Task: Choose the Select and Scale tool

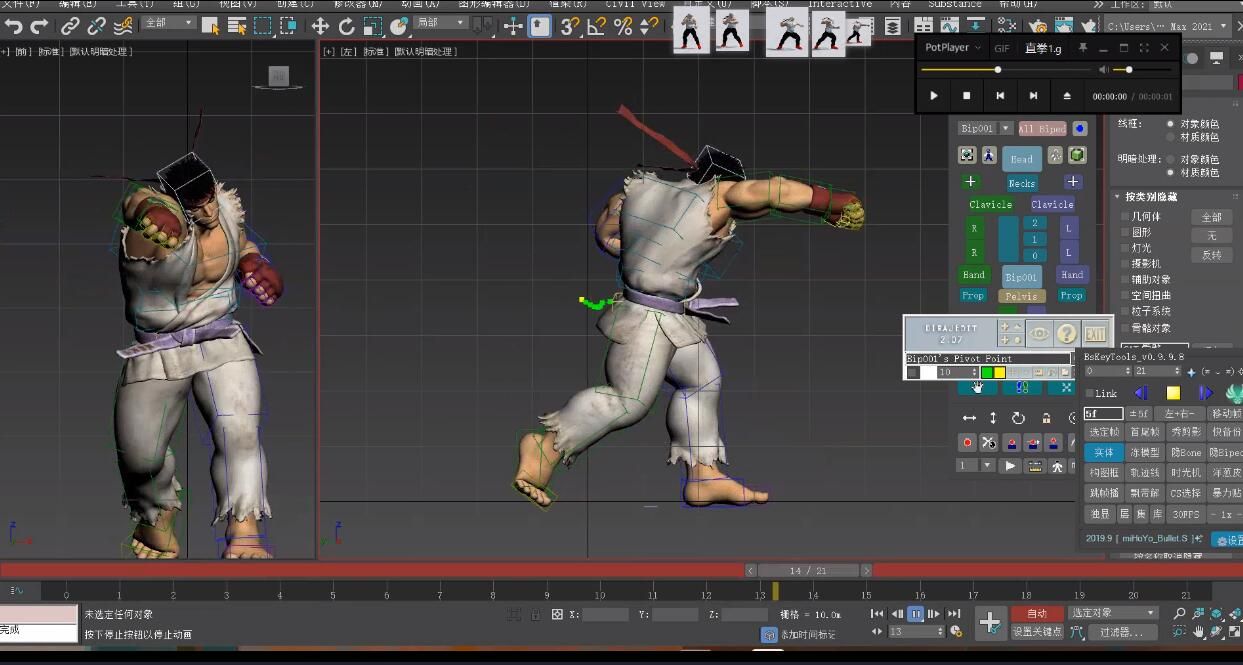Action: 372,26
